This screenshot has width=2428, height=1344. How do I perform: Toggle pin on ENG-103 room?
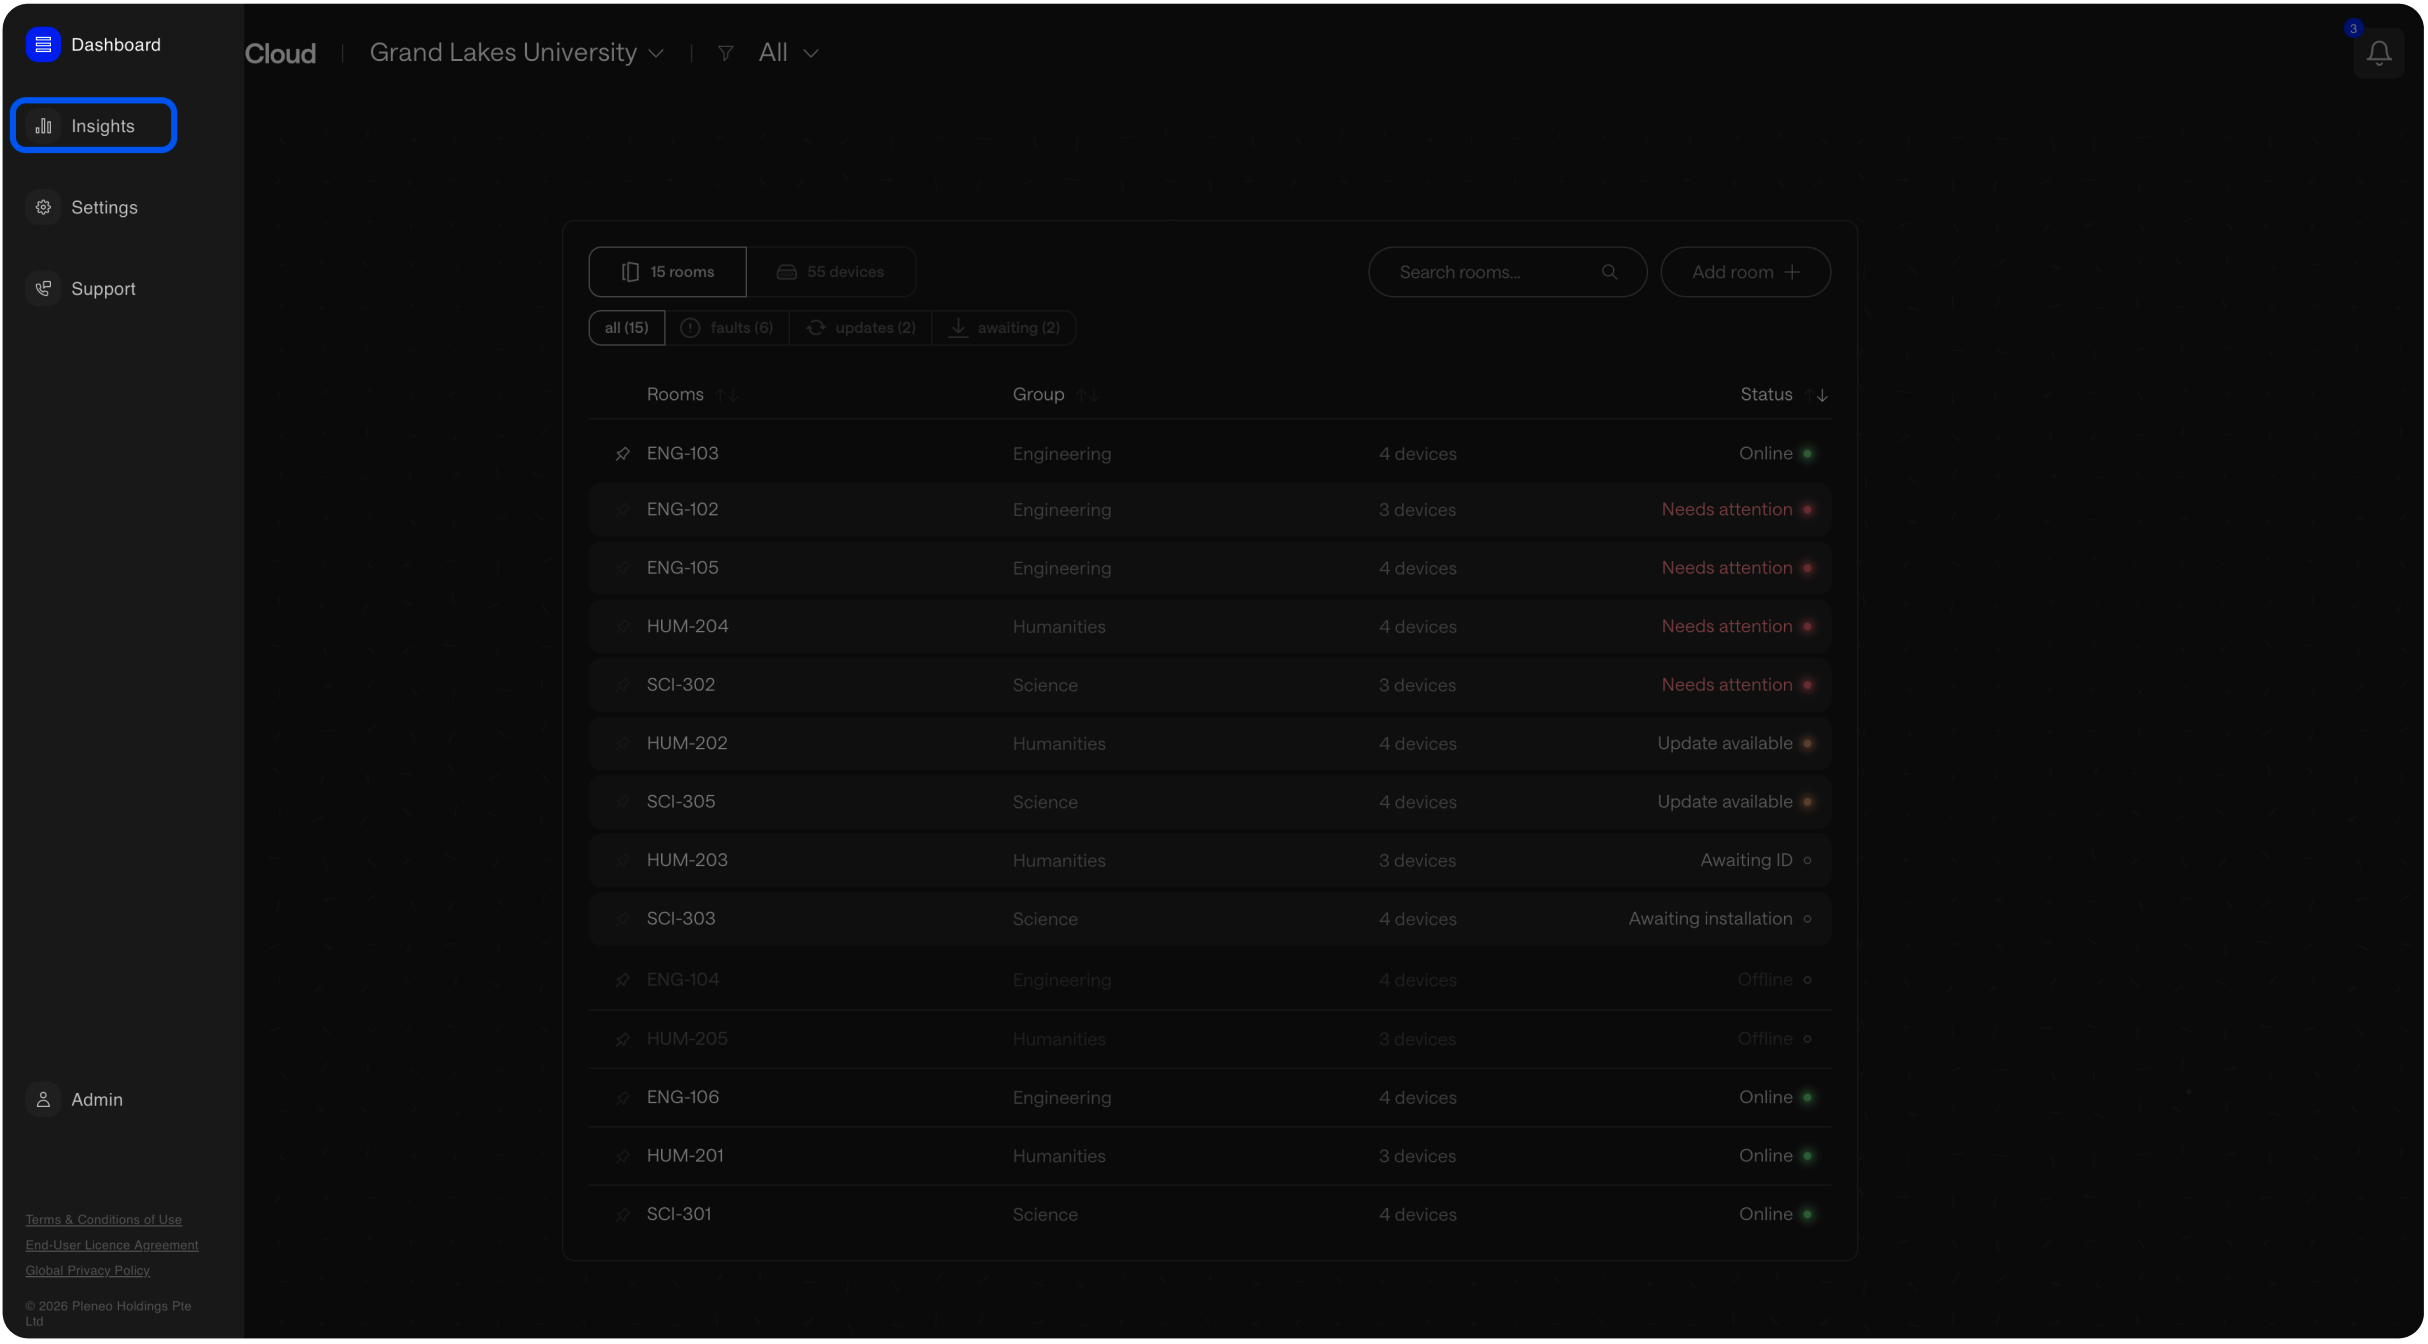[x=623, y=454]
